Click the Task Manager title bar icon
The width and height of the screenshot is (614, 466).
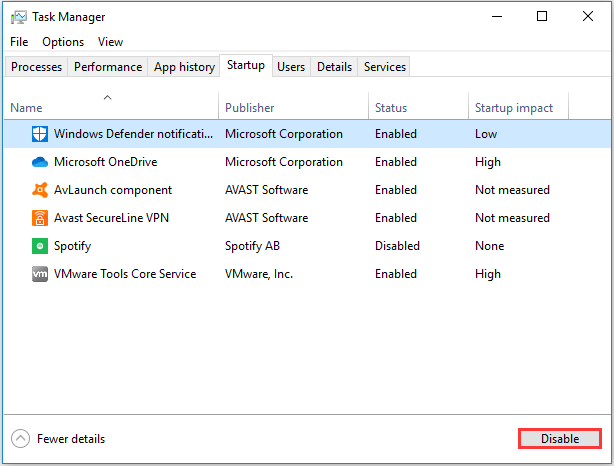point(18,17)
